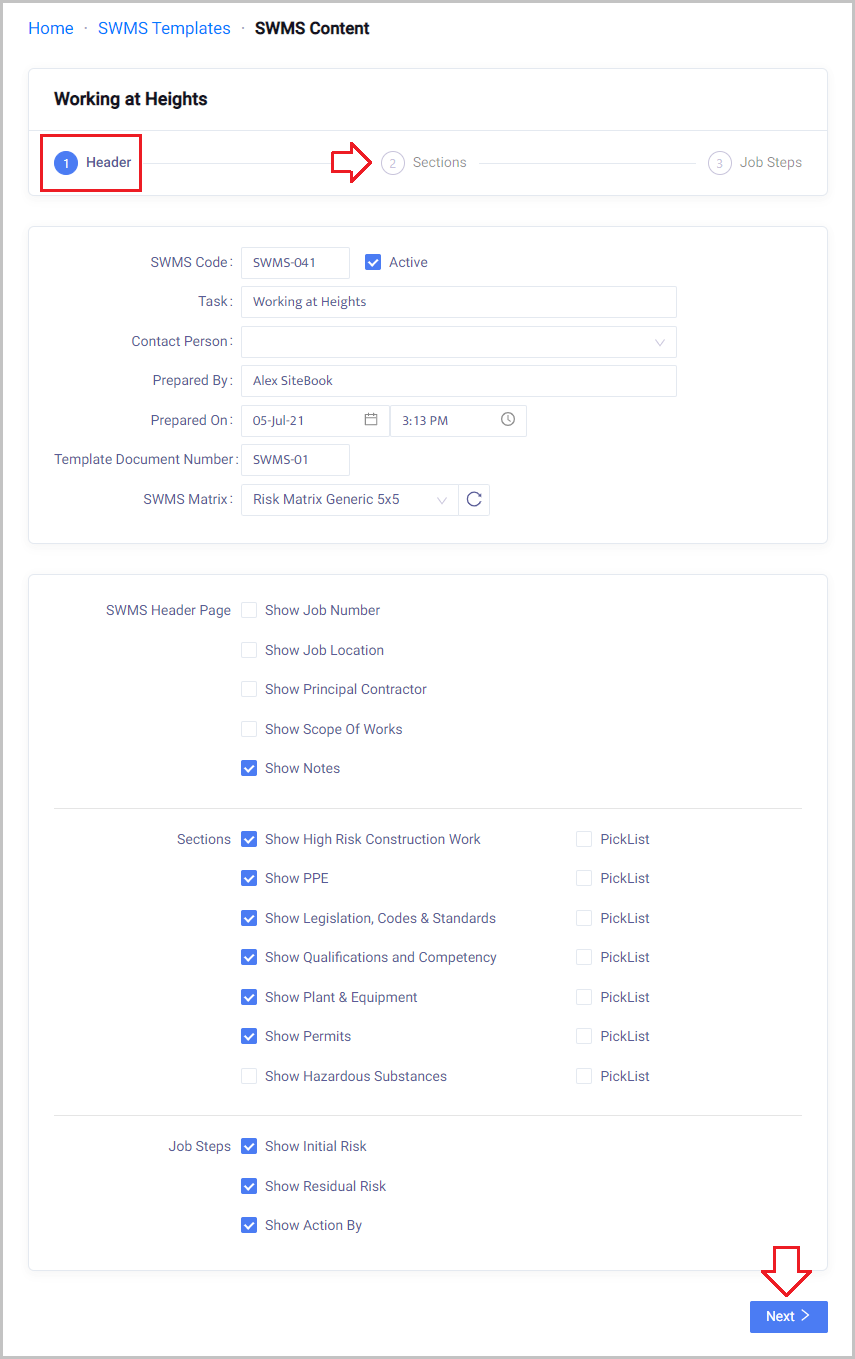Click the Task input field
The height and width of the screenshot is (1359, 855).
point(458,302)
